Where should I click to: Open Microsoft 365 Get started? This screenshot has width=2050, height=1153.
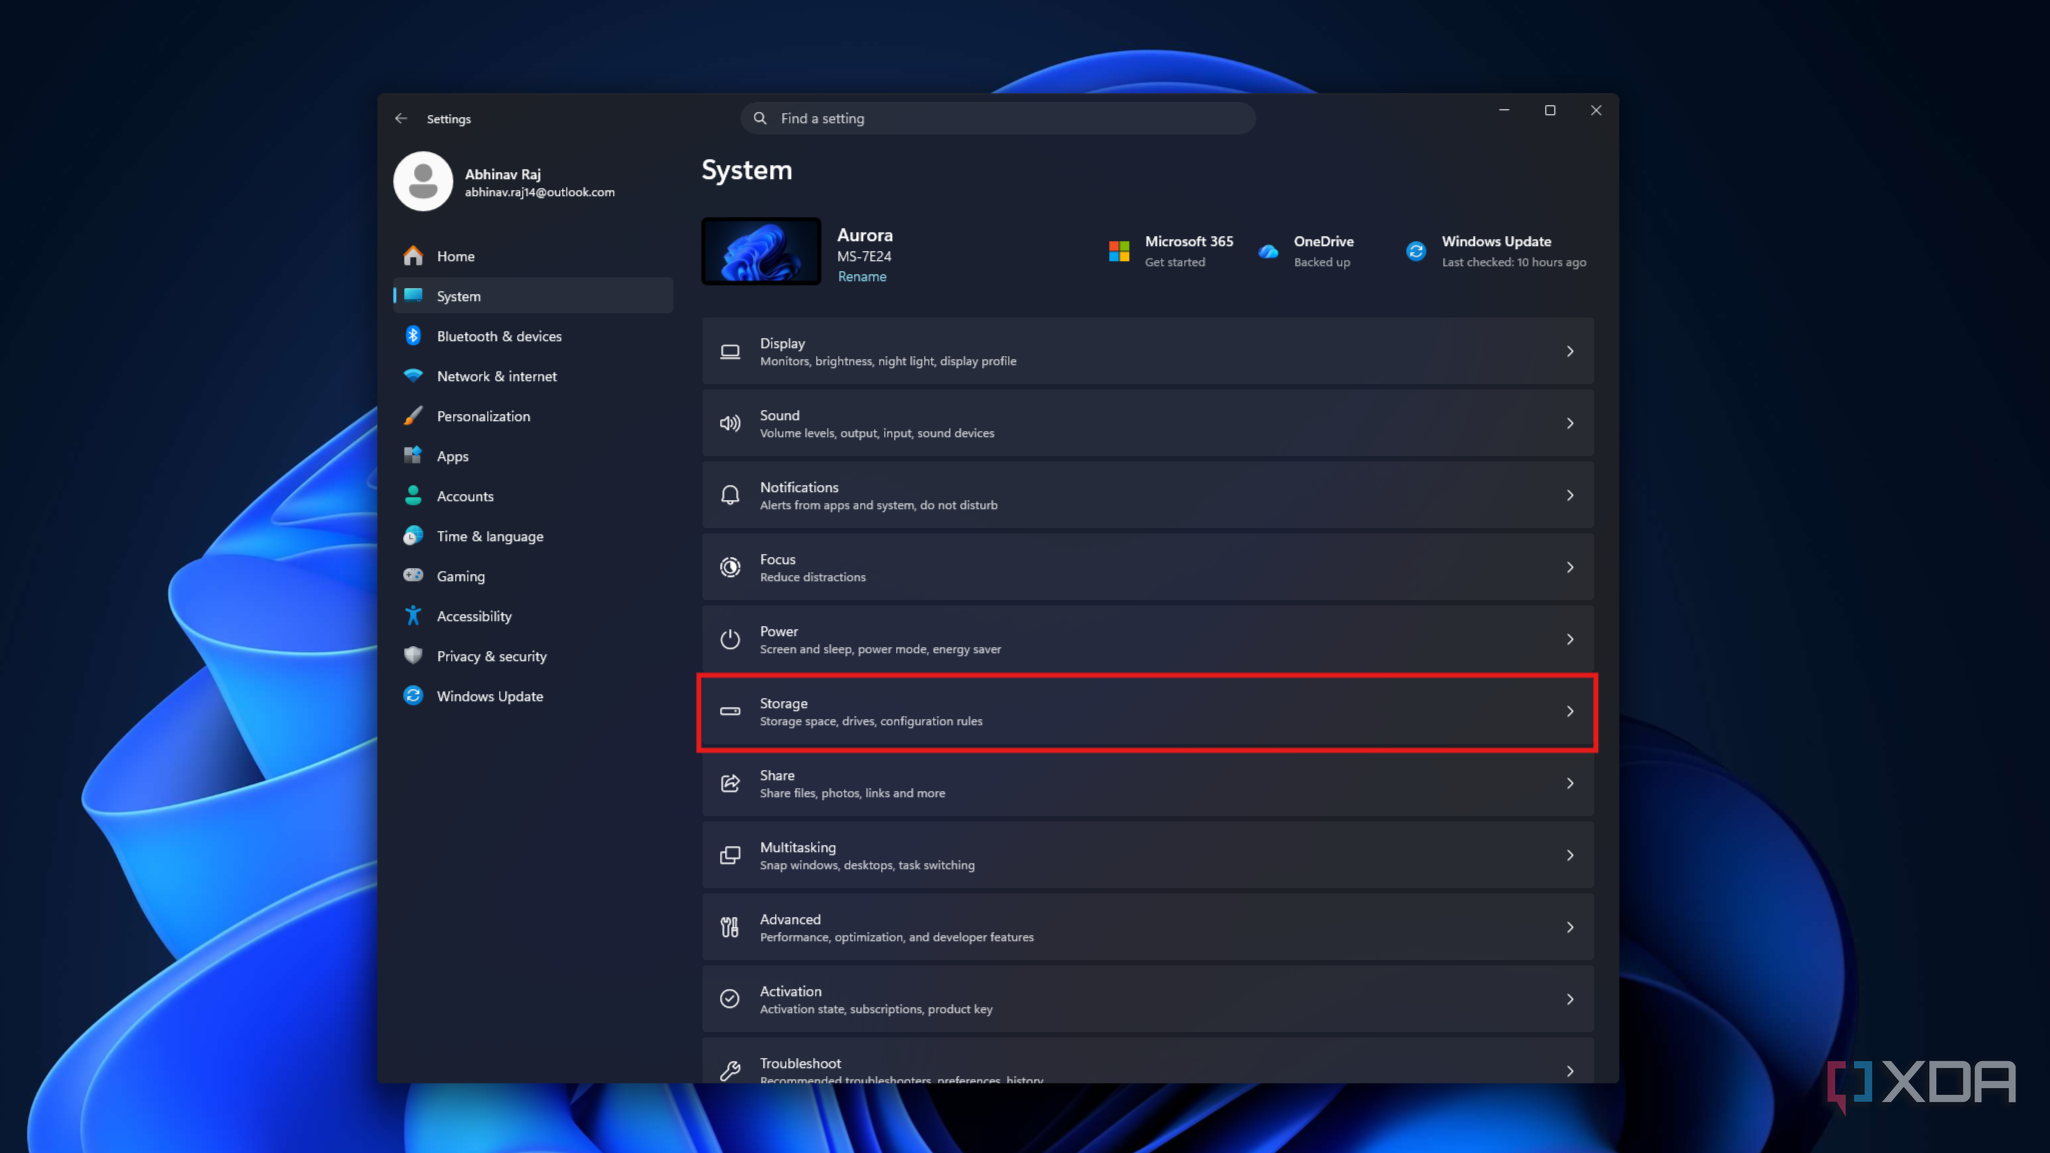pyautogui.click(x=1171, y=251)
